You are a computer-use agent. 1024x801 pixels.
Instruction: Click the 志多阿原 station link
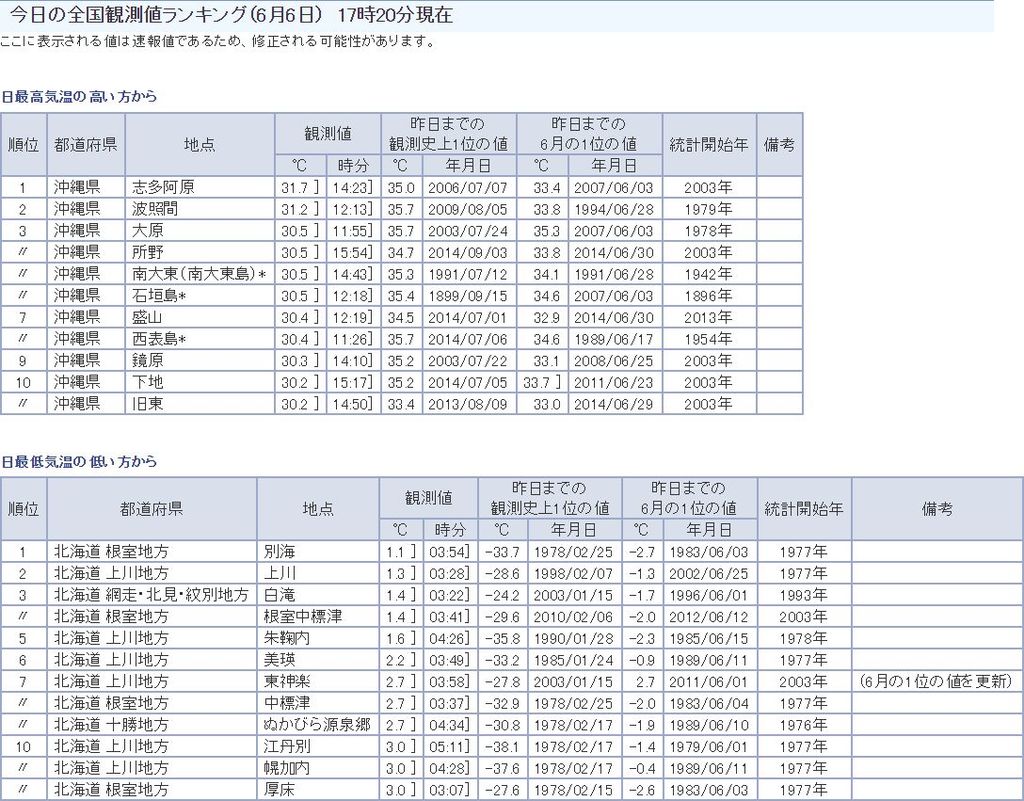pyautogui.click(x=163, y=187)
